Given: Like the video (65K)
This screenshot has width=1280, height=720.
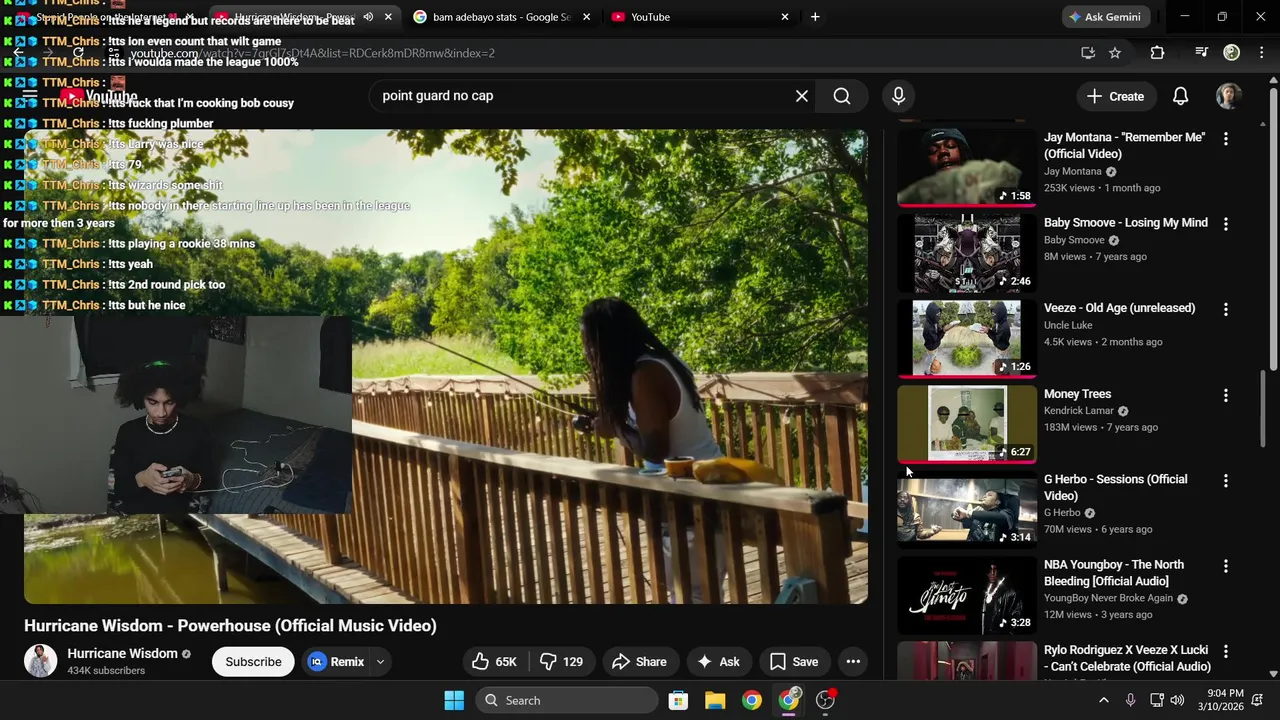Looking at the screenshot, I should tap(494, 661).
